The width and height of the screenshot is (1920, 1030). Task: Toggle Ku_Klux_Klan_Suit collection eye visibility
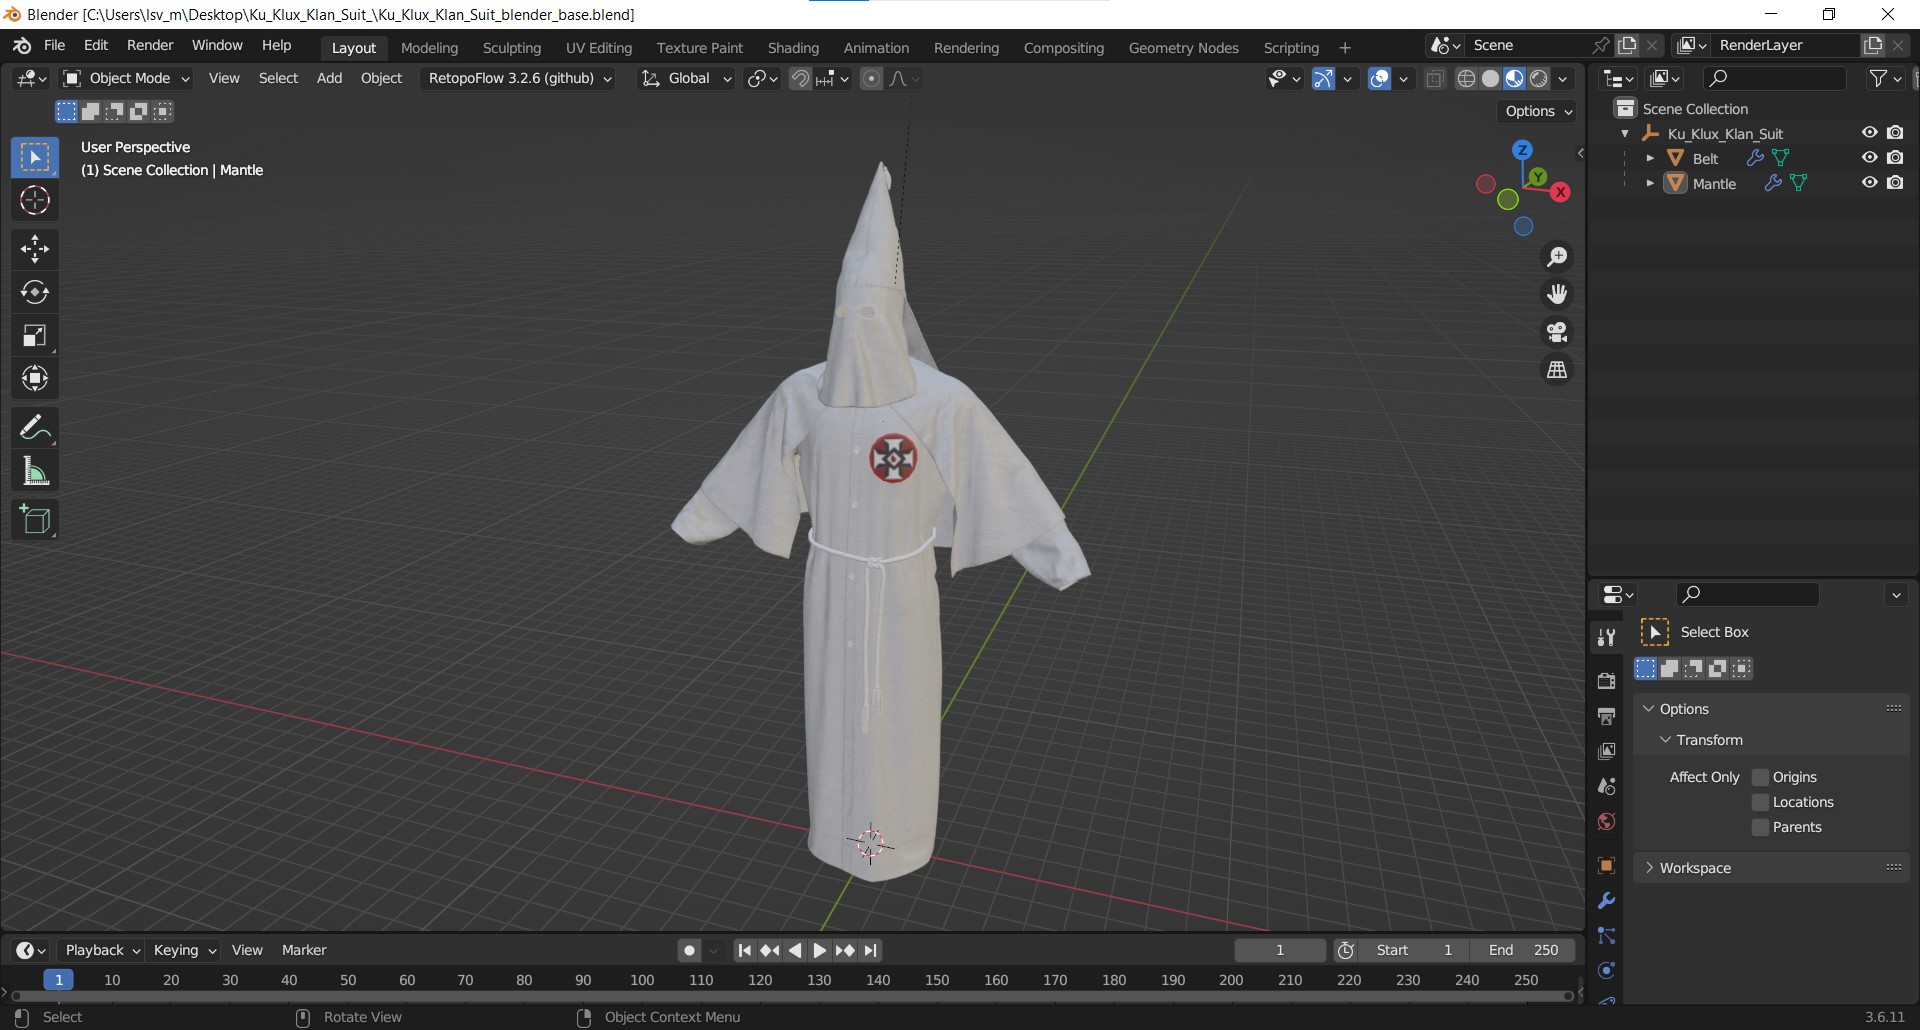click(x=1869, y=133)
